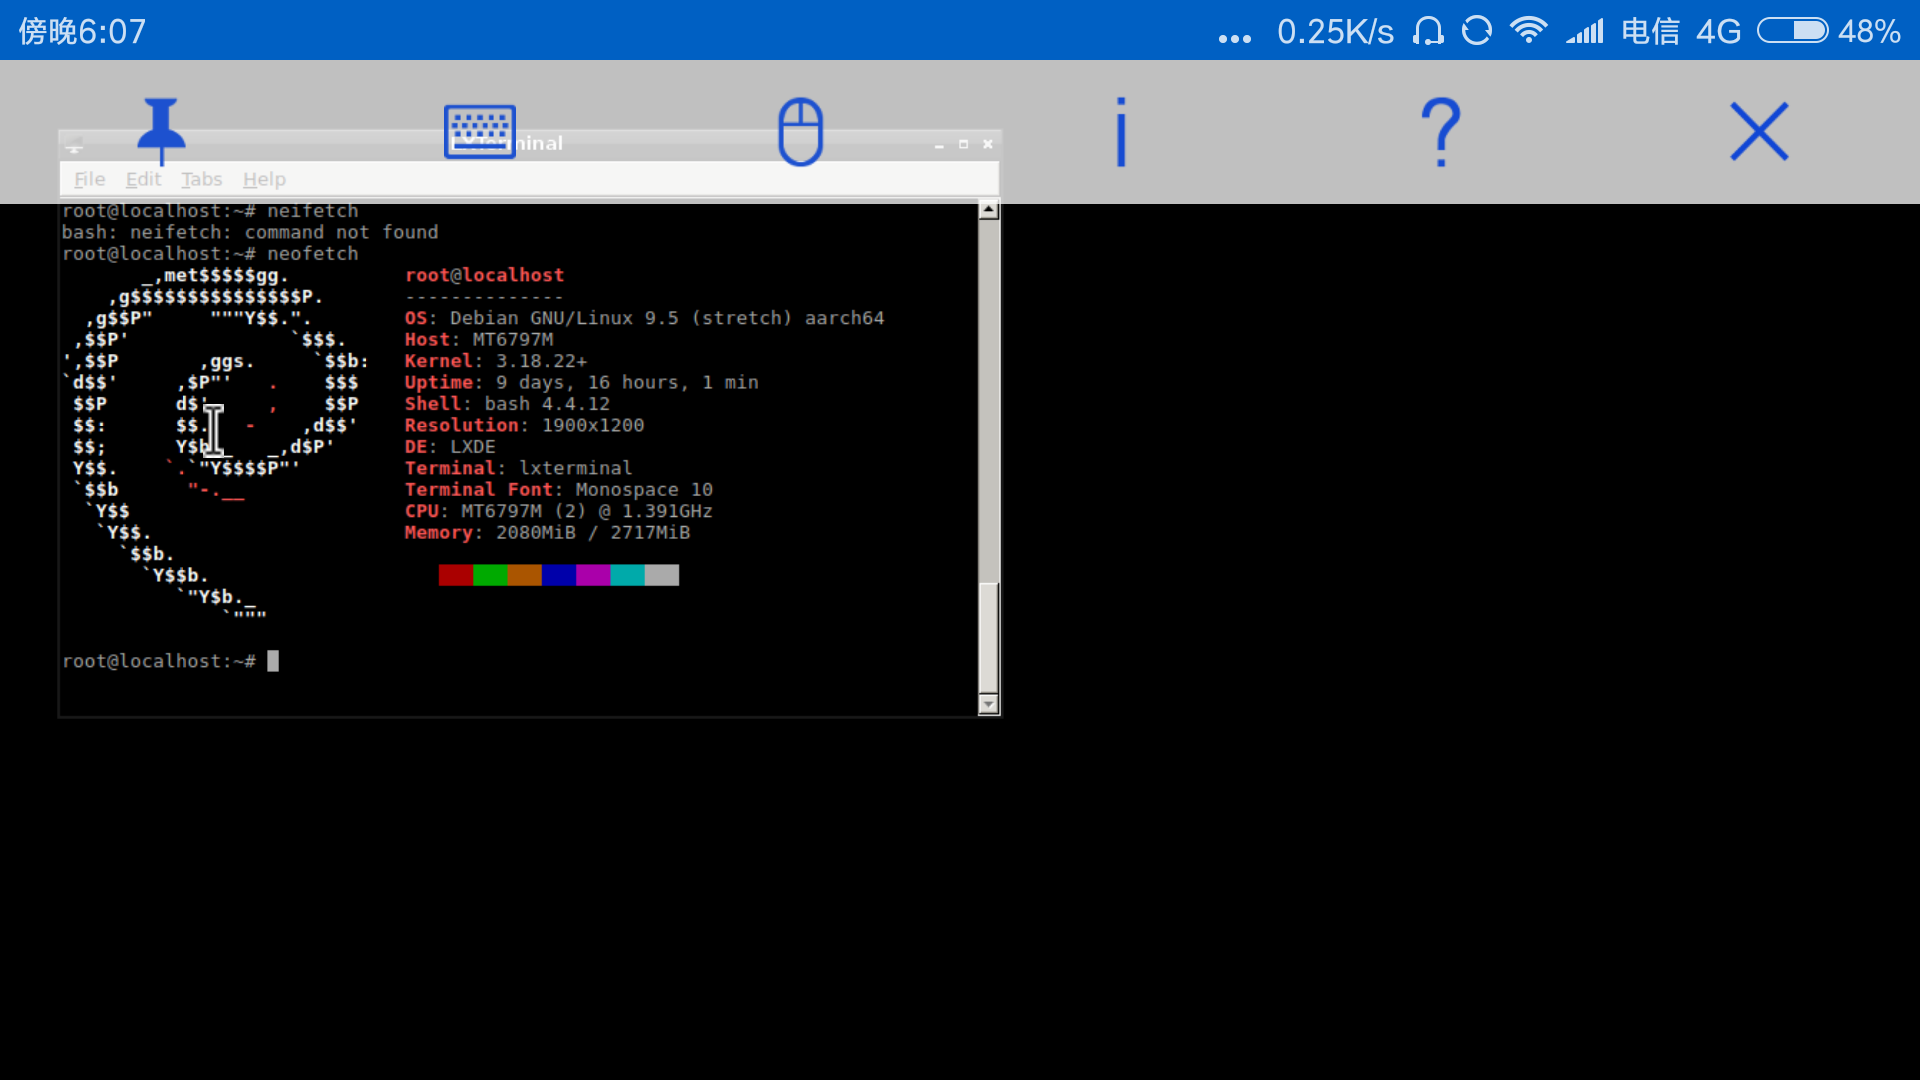This screenshot has height=1080, width=1920.
Task: Tap the Wi-Fi status icon
Action: point(1528,31)
